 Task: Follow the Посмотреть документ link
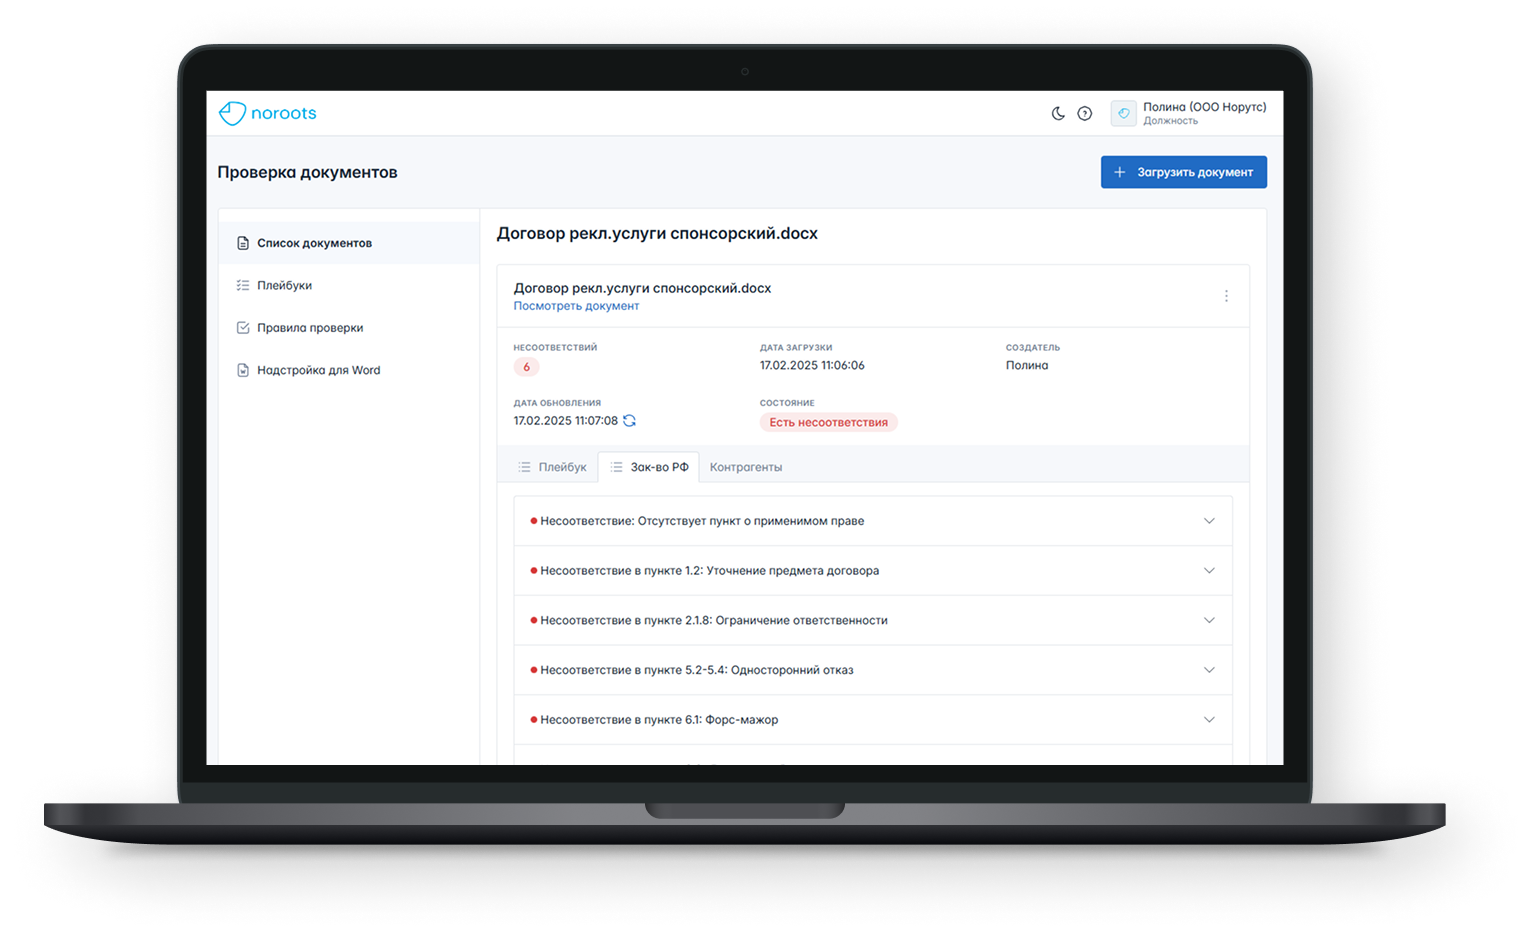(x=576, y=306)
